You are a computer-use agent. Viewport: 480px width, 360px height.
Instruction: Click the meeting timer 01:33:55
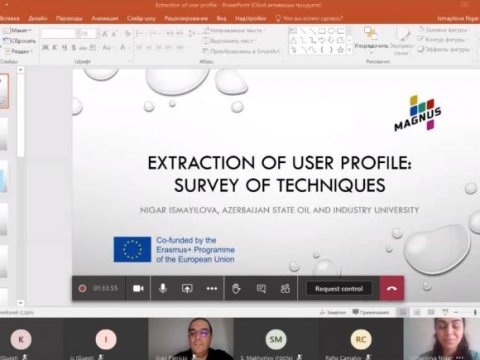(105, 288)
